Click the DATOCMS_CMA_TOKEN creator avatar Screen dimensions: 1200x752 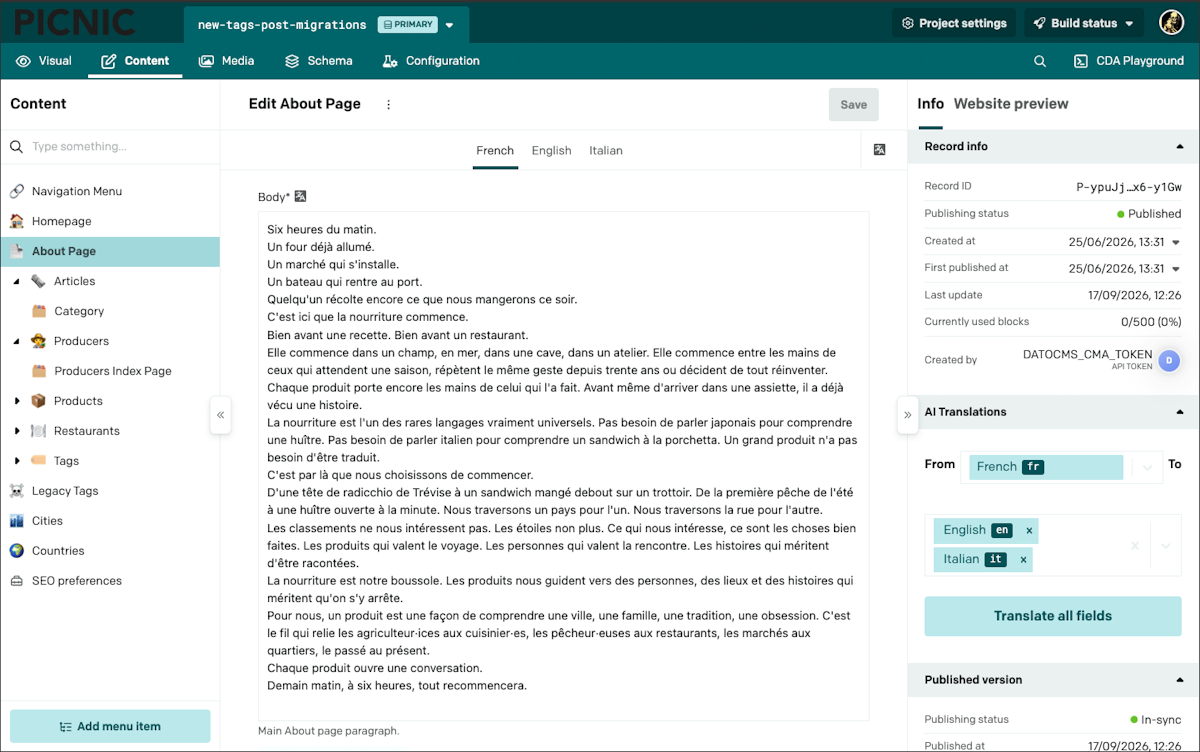click(1169, 360)
